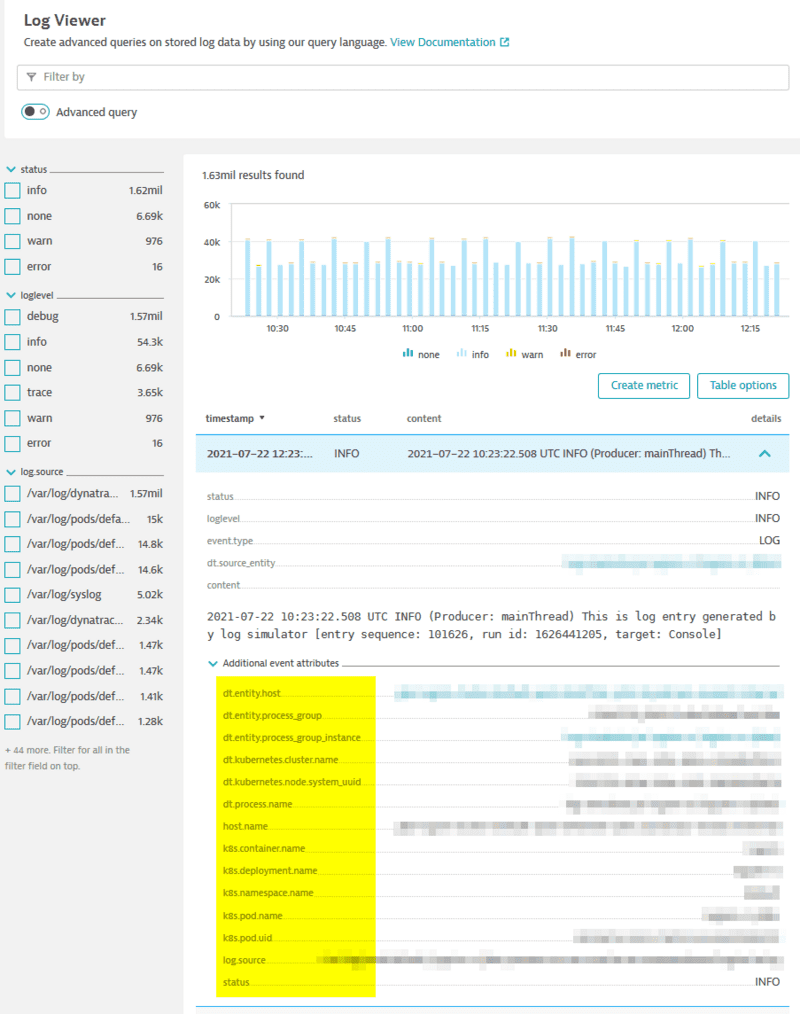Collapse the Additional event attributes section
Viewport: 800px width, 1014px height.
tap(212, 662)
